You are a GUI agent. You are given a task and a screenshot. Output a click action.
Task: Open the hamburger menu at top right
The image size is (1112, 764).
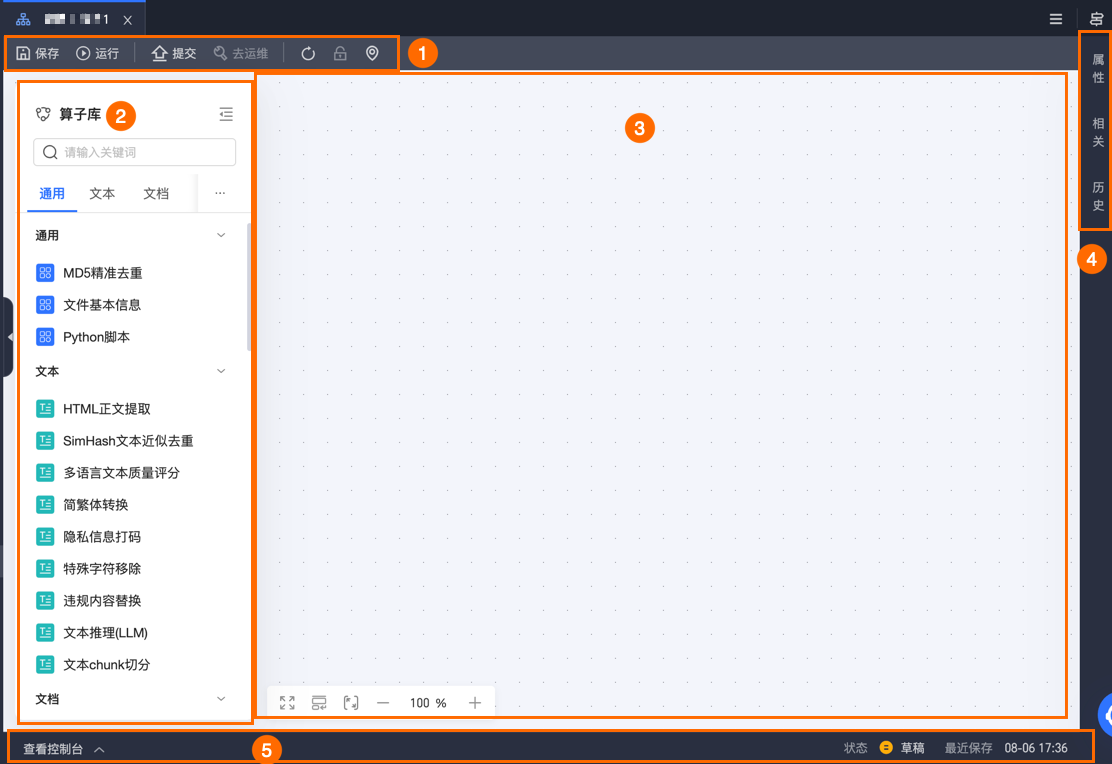(x=1056, y=19)
